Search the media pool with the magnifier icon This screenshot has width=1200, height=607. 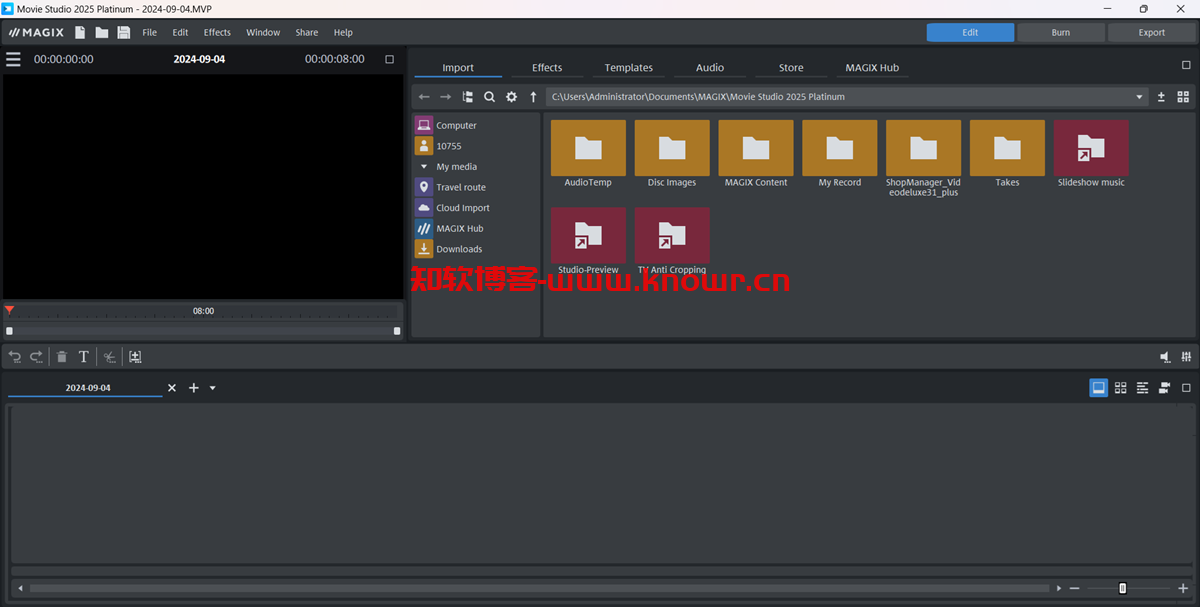489,97
